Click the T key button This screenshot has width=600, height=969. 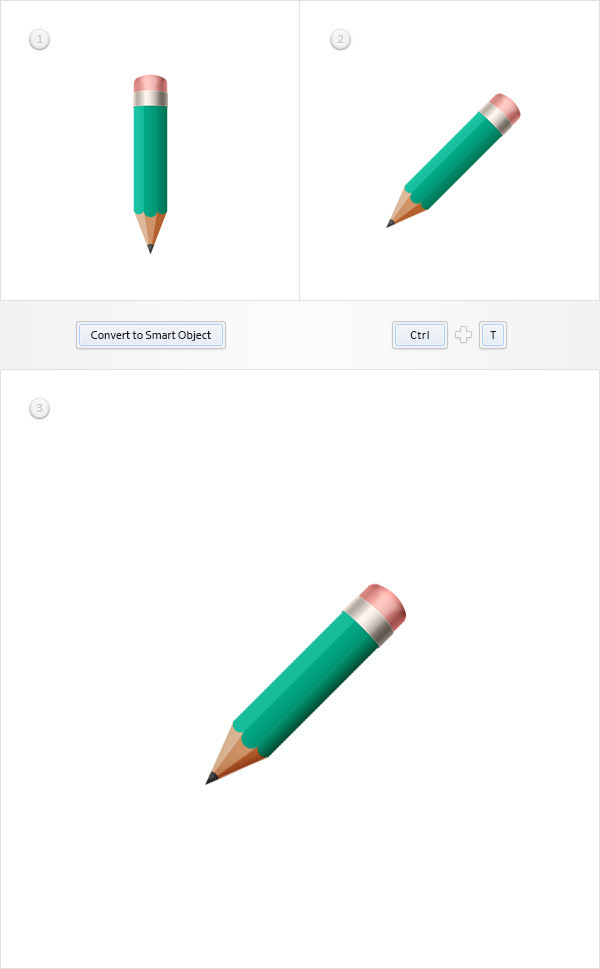tap(492, 335)
